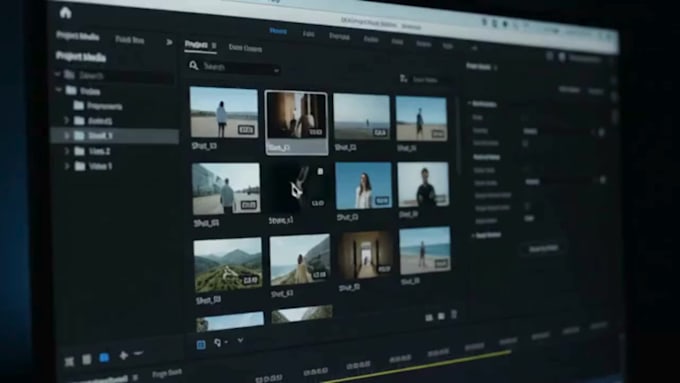This screenshot has height=383, width=680.
Task: Show hidden panel tabs with double chevron
Action: click(169, 42)
